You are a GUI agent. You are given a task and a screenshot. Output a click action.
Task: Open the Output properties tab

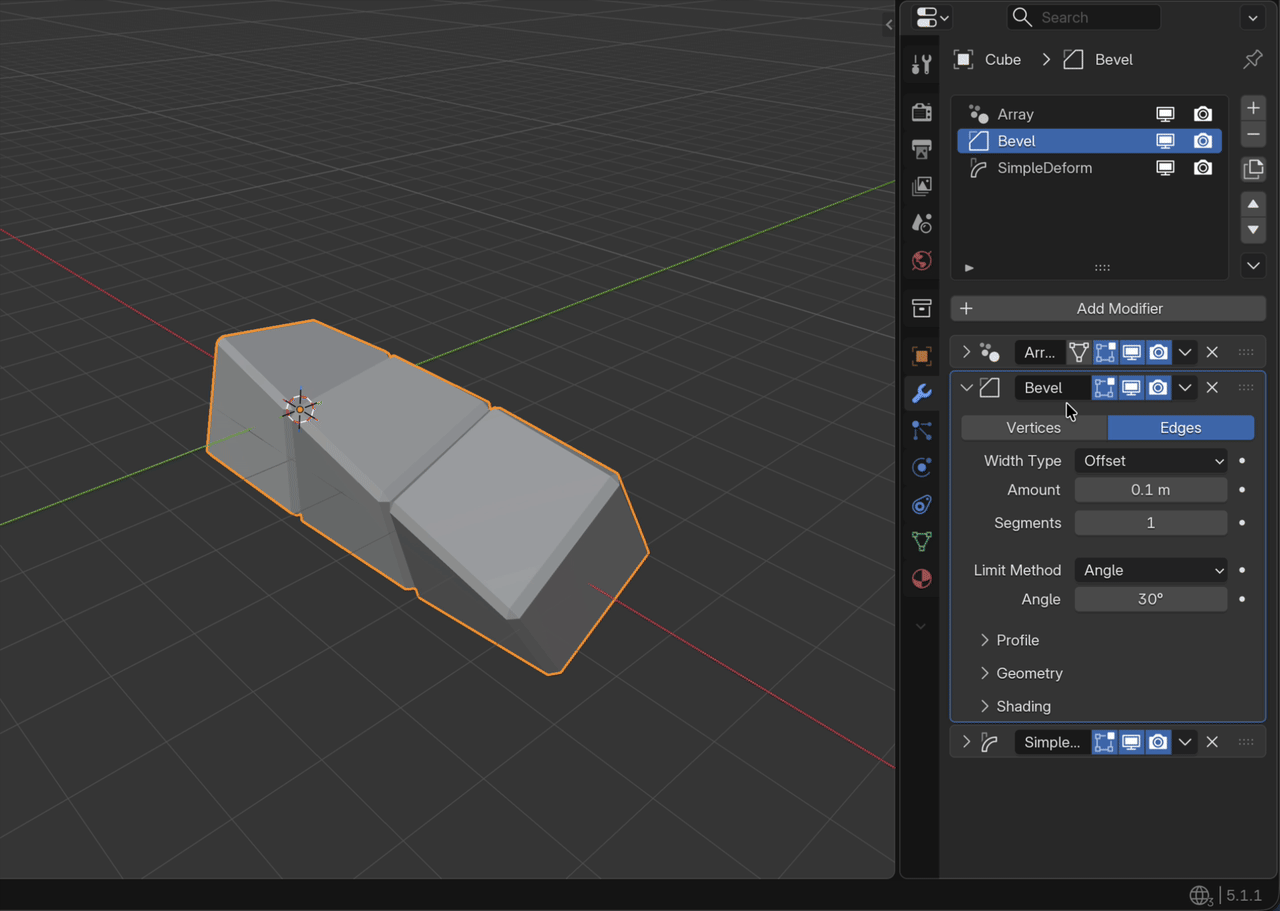coord(921,149)
